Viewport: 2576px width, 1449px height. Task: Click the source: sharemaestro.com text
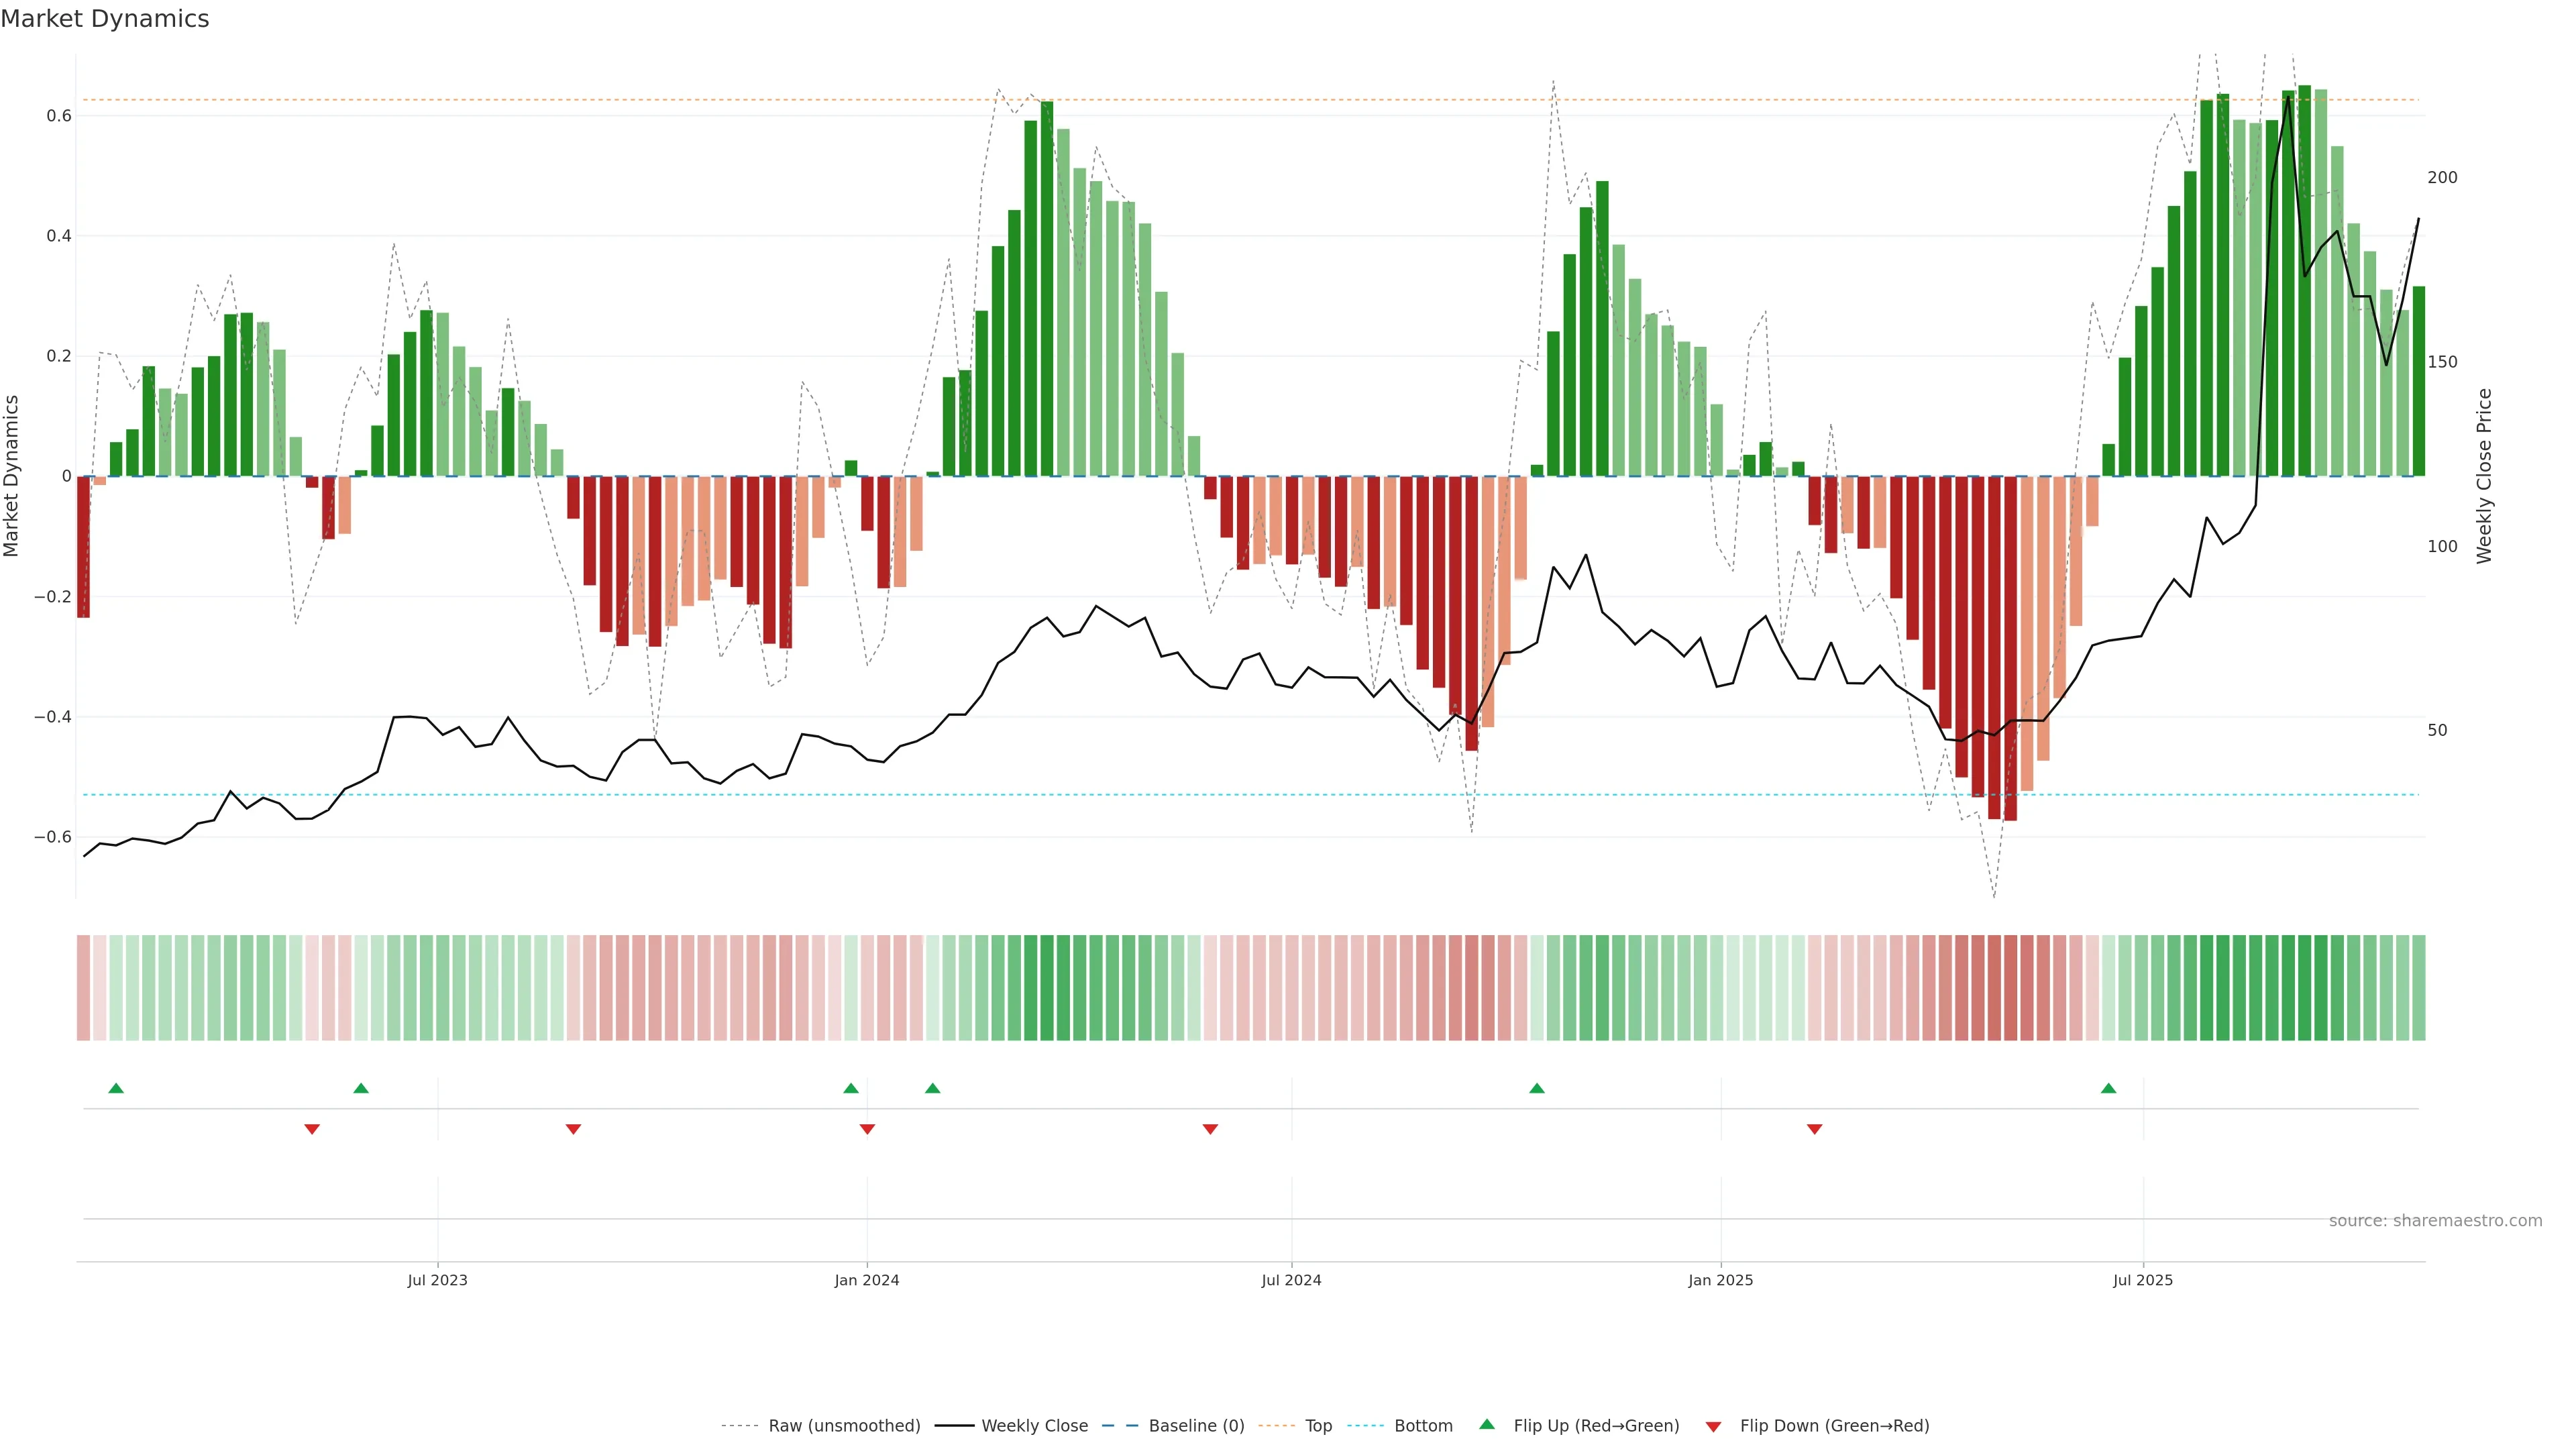point(2435,1221)
